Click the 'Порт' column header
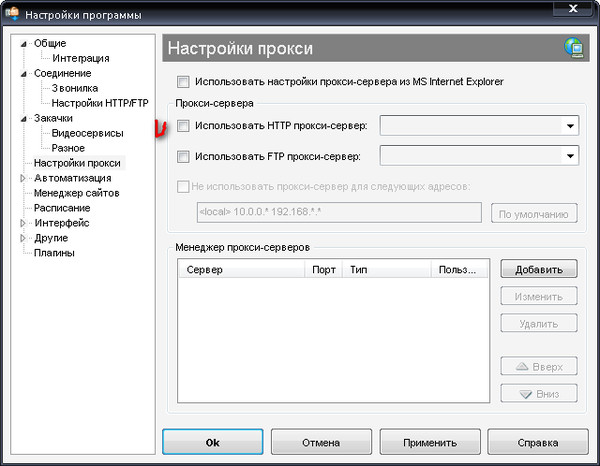 323,269
